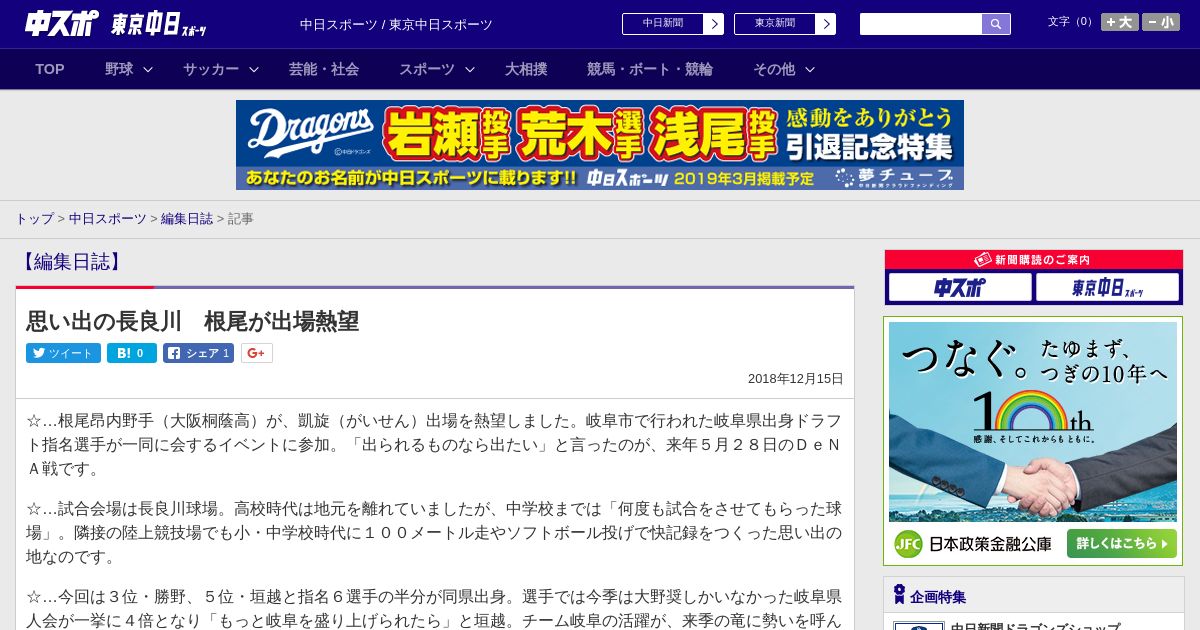
Task: Open the サッカー navigation menu
Action: tap(211, 69)
